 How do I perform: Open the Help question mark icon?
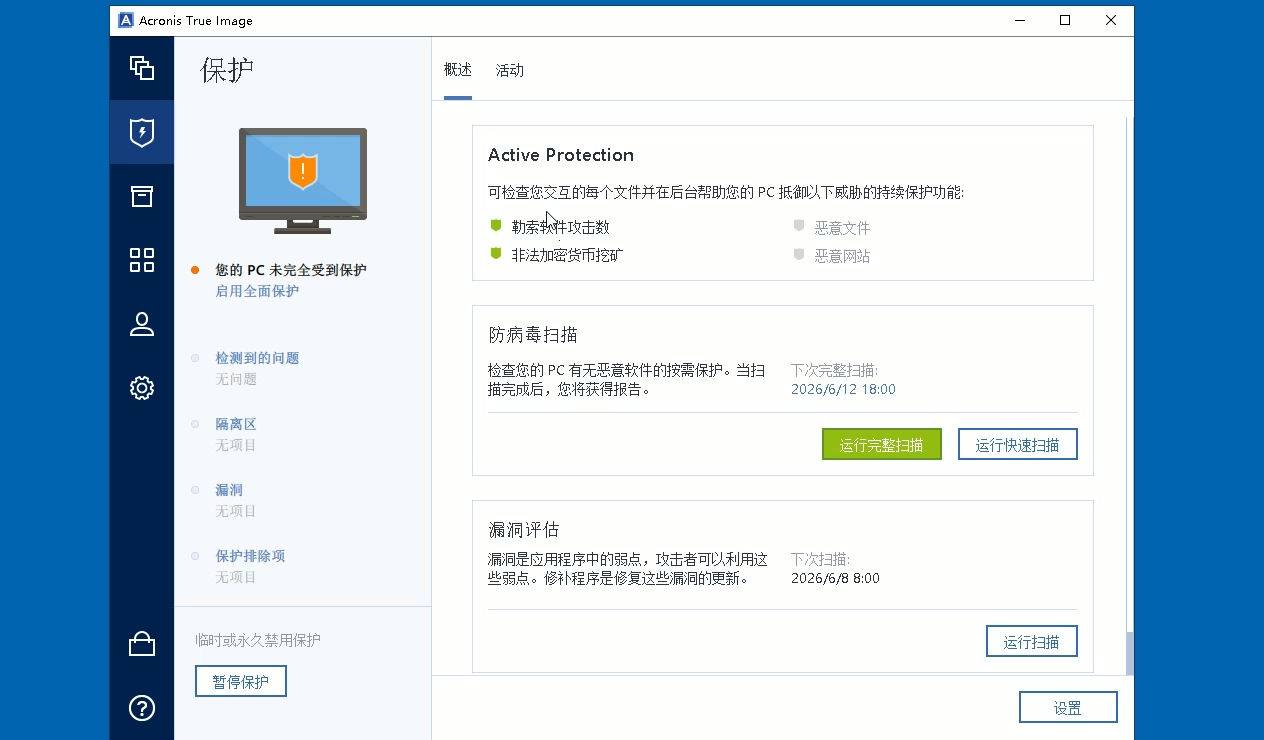[142, 708]
